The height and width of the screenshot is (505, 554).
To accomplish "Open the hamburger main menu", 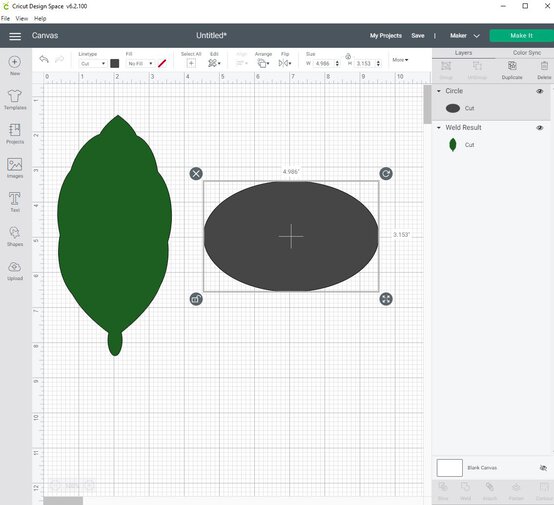I will pyautogui.click(x=15, y=36).
